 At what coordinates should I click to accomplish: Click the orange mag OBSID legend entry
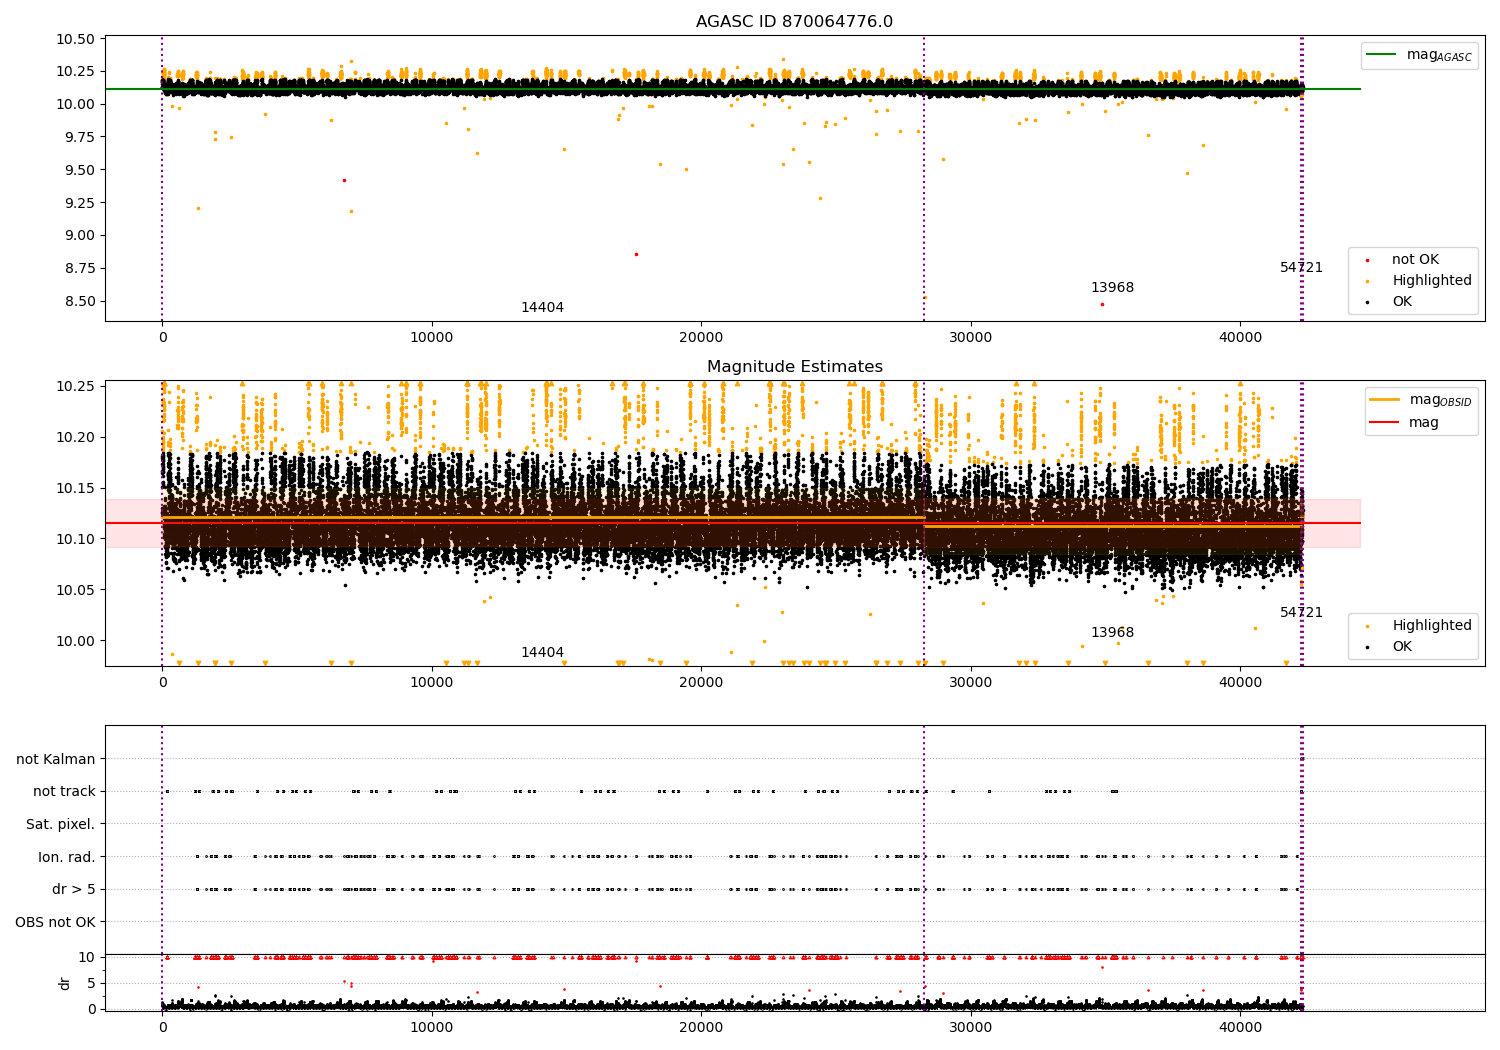[x=1420, y=400]
